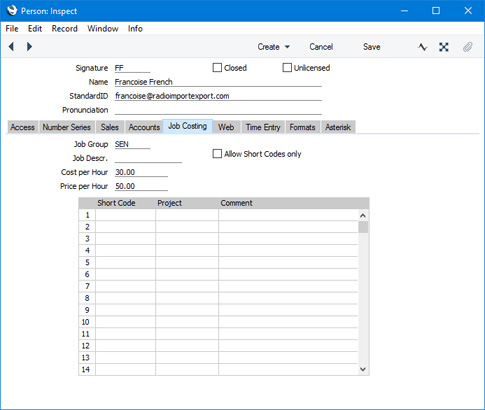
Task: Minimize the Person Inspect window
Action: pos(404,11)
